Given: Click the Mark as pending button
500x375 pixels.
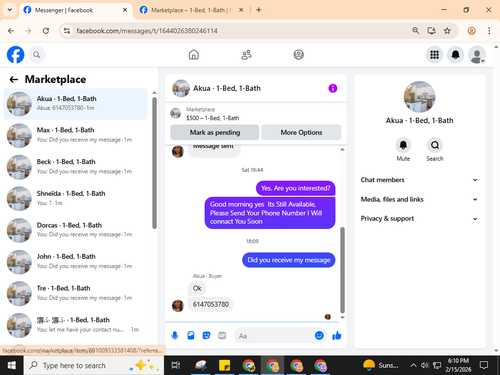Looking at the screenshot, I should (x=215, y=132).
